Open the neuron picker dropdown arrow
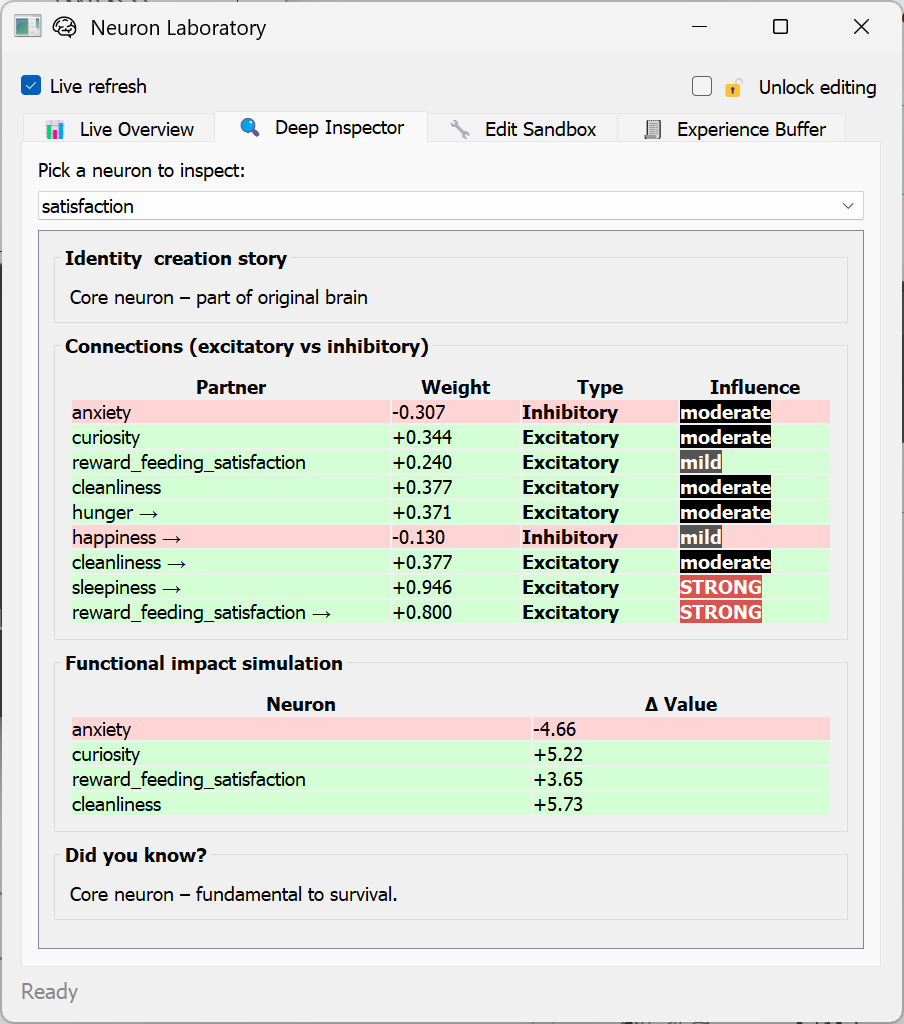The height and width of the screenshot is (1024, 904). [x=848, y=206]
